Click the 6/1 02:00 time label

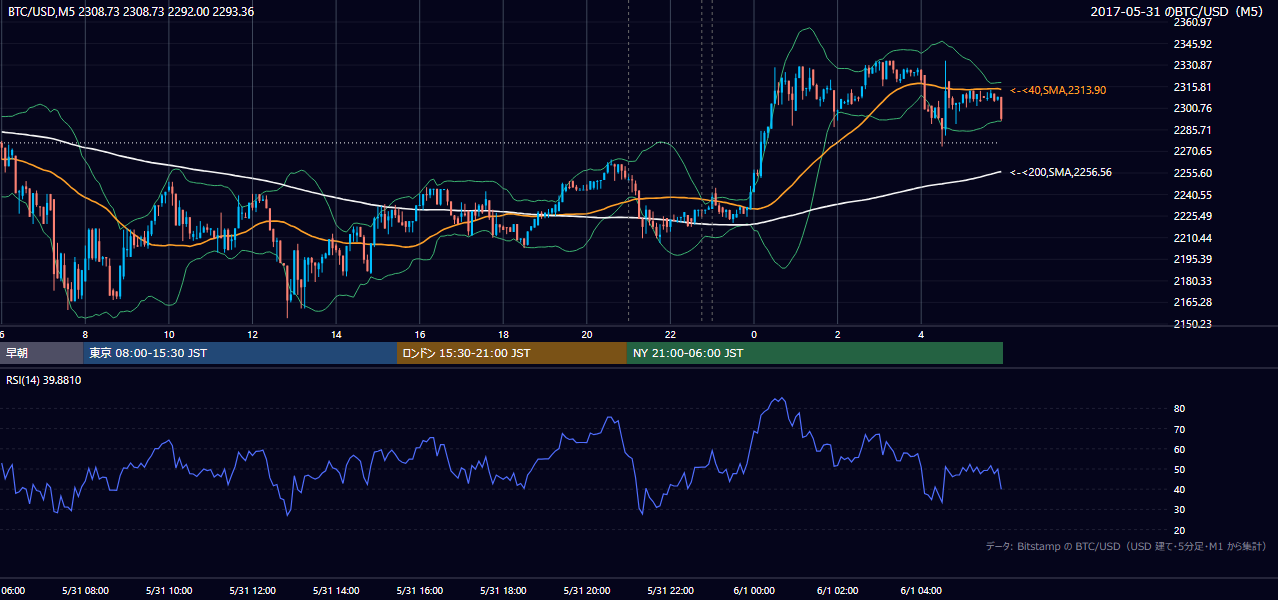coord(838,590)
